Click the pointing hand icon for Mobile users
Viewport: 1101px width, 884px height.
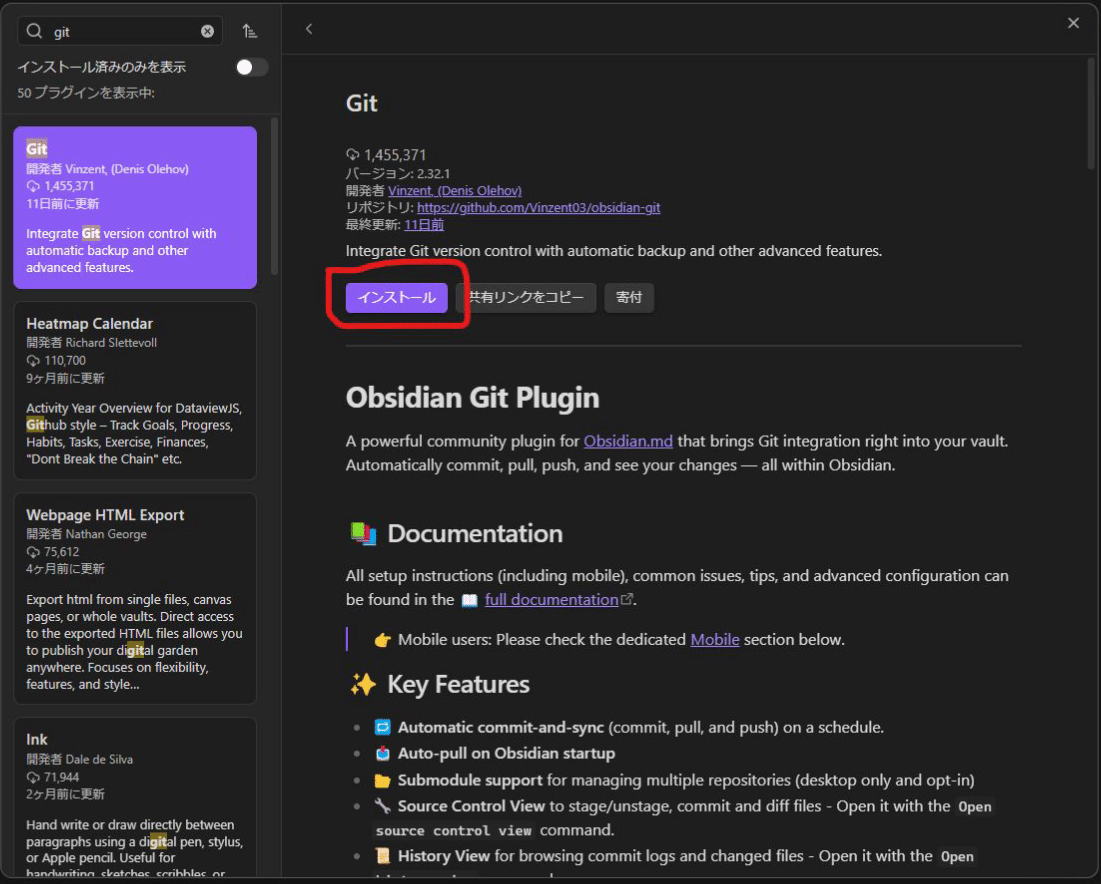click(383, 640)
